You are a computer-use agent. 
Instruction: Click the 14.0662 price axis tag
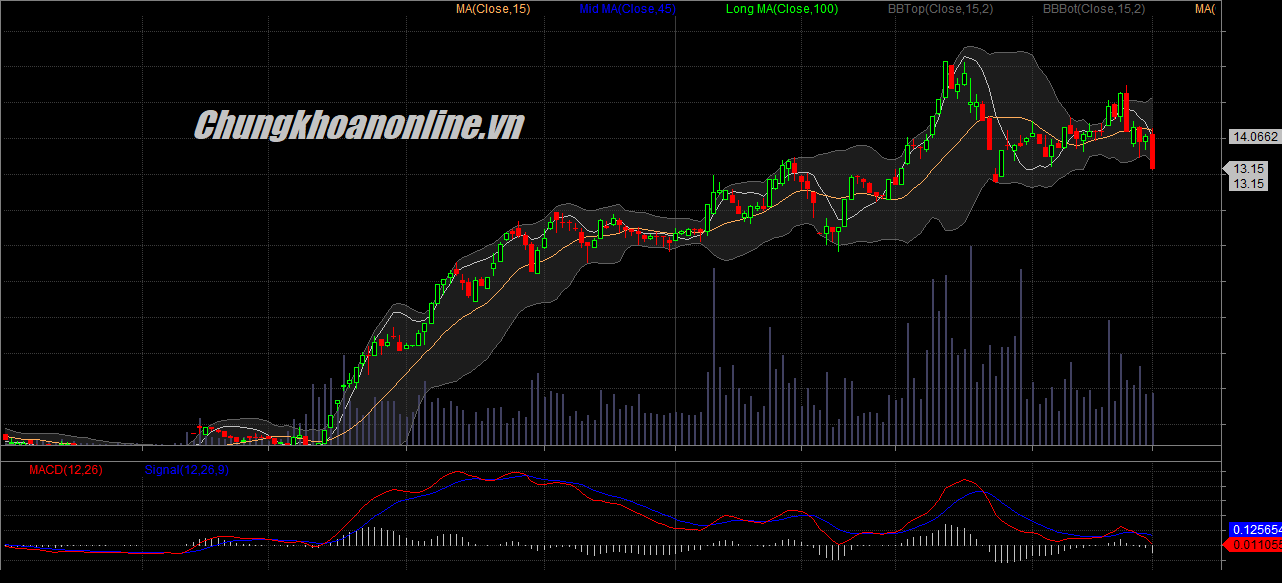(x=1252, y=137)
